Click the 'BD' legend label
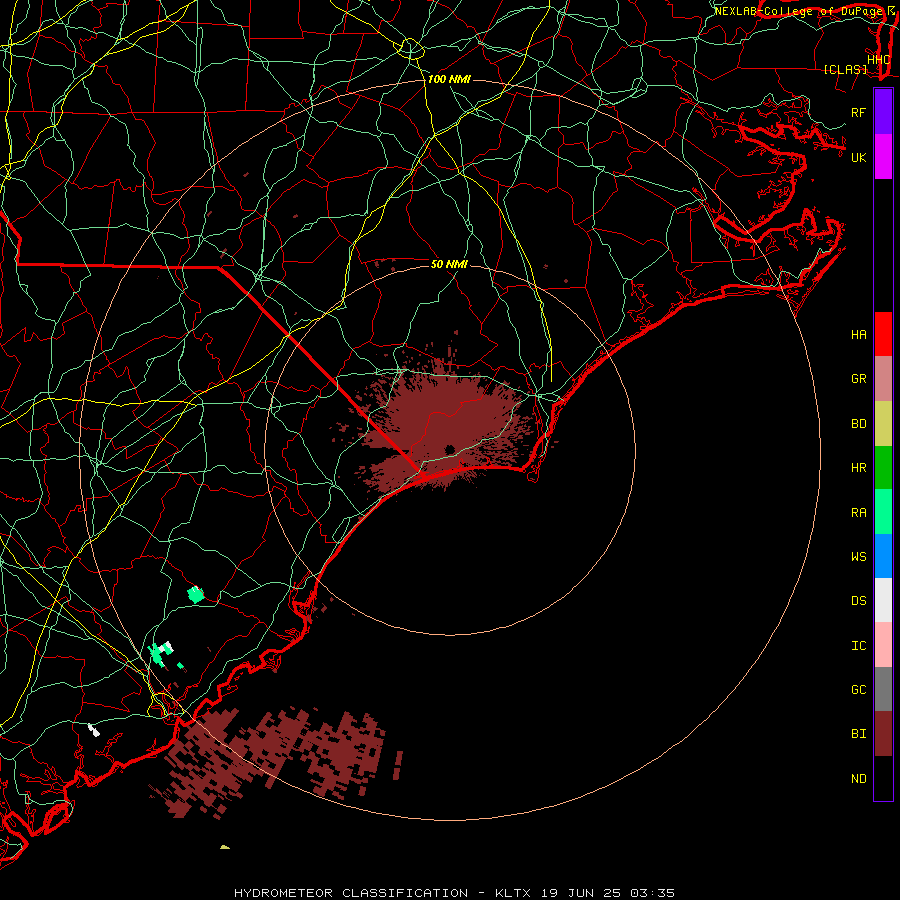900x900 pixels. coord(858,424)
